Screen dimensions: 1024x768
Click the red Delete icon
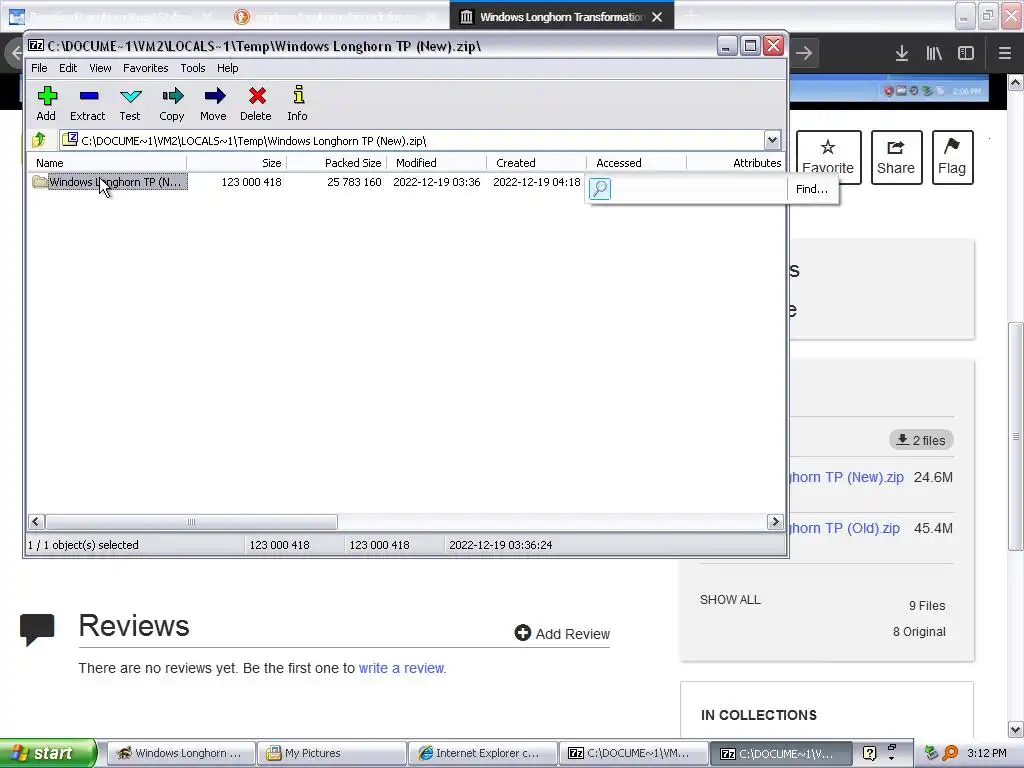coord(257,96)
